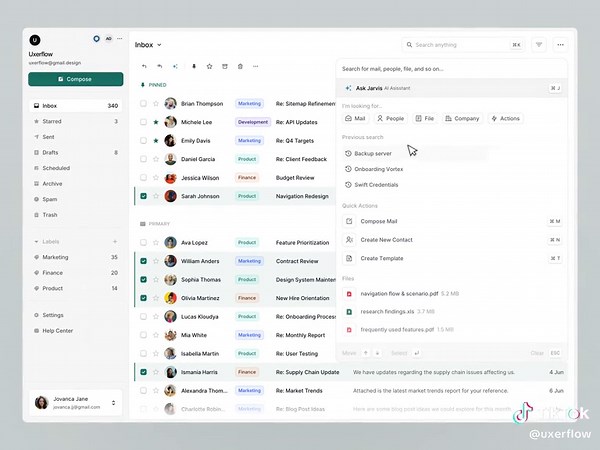Star the Brian Thompson email

(x=156, y=104)
